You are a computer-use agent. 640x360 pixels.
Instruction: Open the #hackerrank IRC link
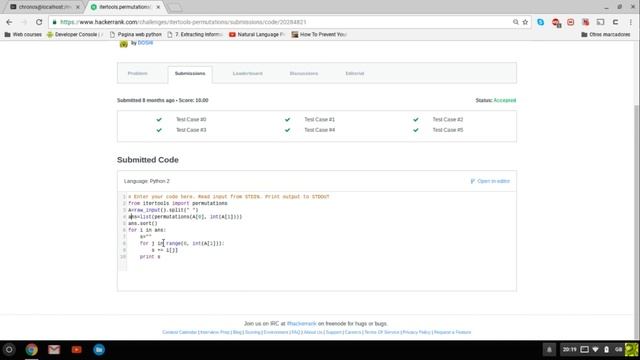tap(302, 324)
